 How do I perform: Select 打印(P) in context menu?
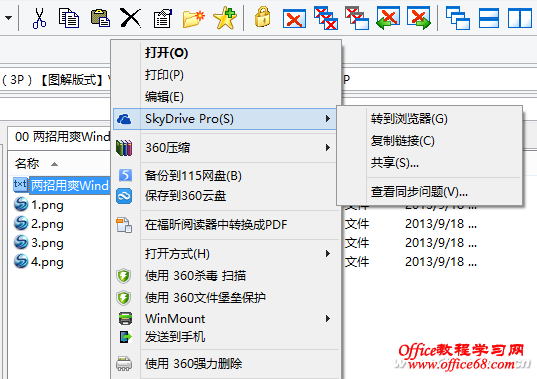click(x=227, y=75)
